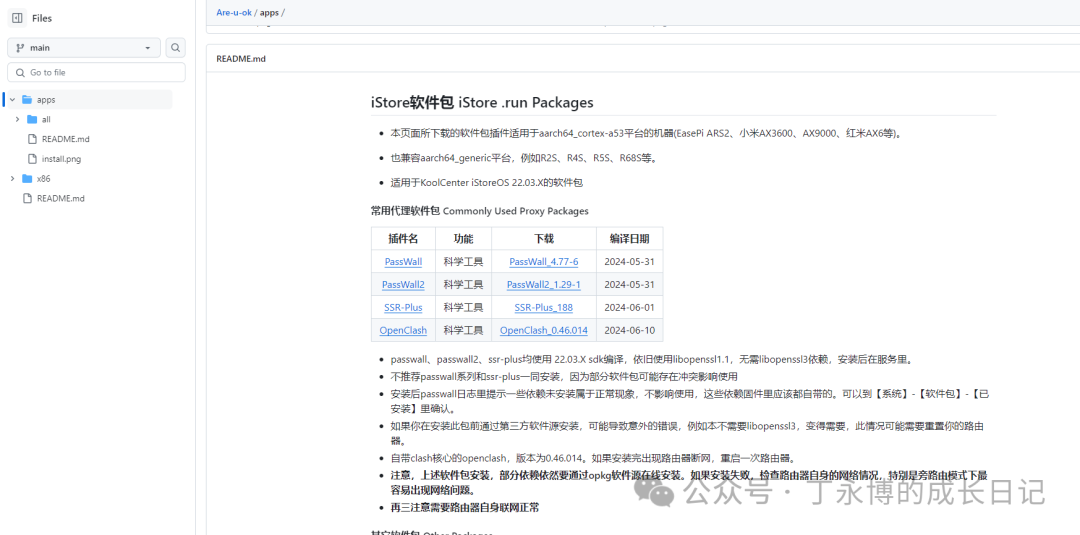Open the PassWall plugin link
The height and width of the screenshot is (535, 1080).
pyautogui.click(x=404, y=262)
